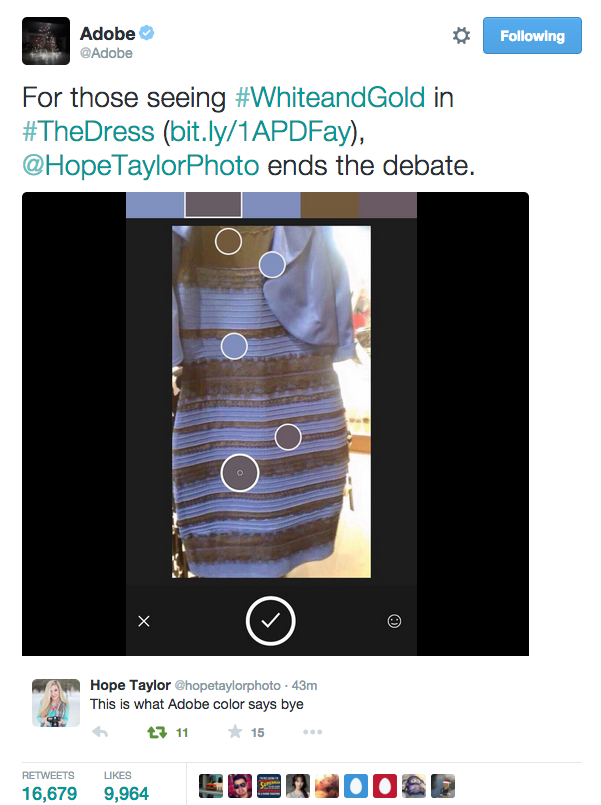The height and width of the screenshot is (805, 601).
Task: Open the gear settings icon
Action: tap(461, 35)
